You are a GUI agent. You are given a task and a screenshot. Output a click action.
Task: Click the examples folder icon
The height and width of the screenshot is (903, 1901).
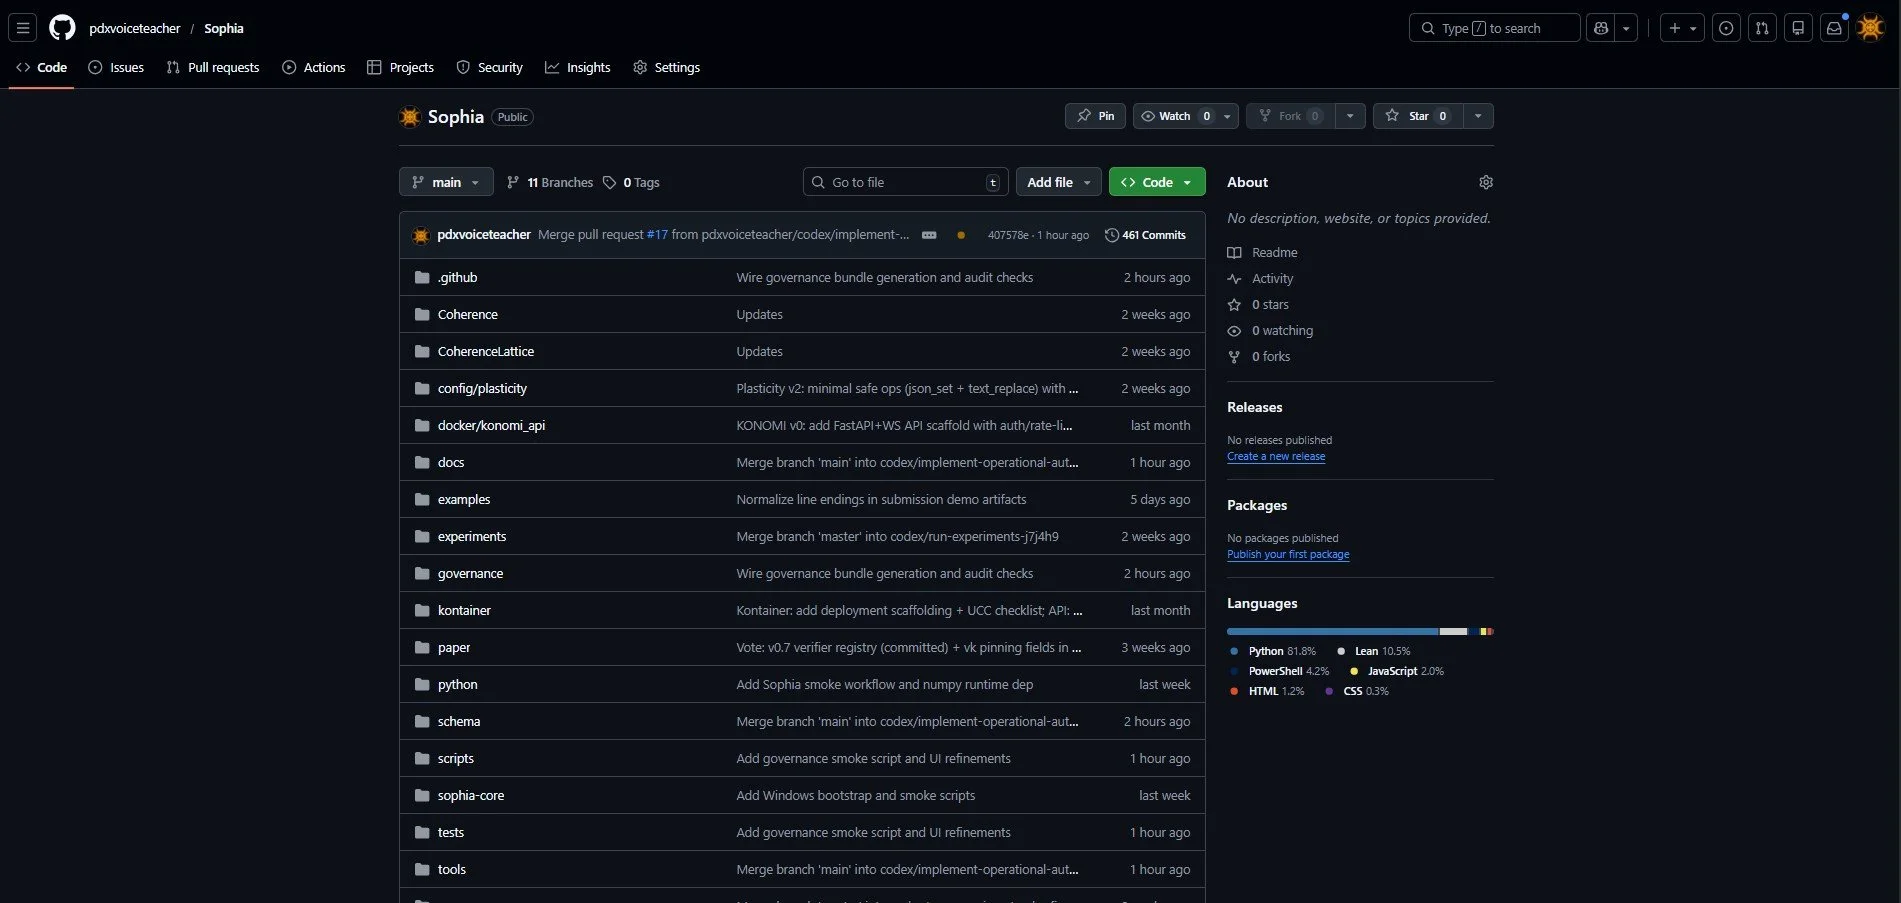tap(422, 499)
